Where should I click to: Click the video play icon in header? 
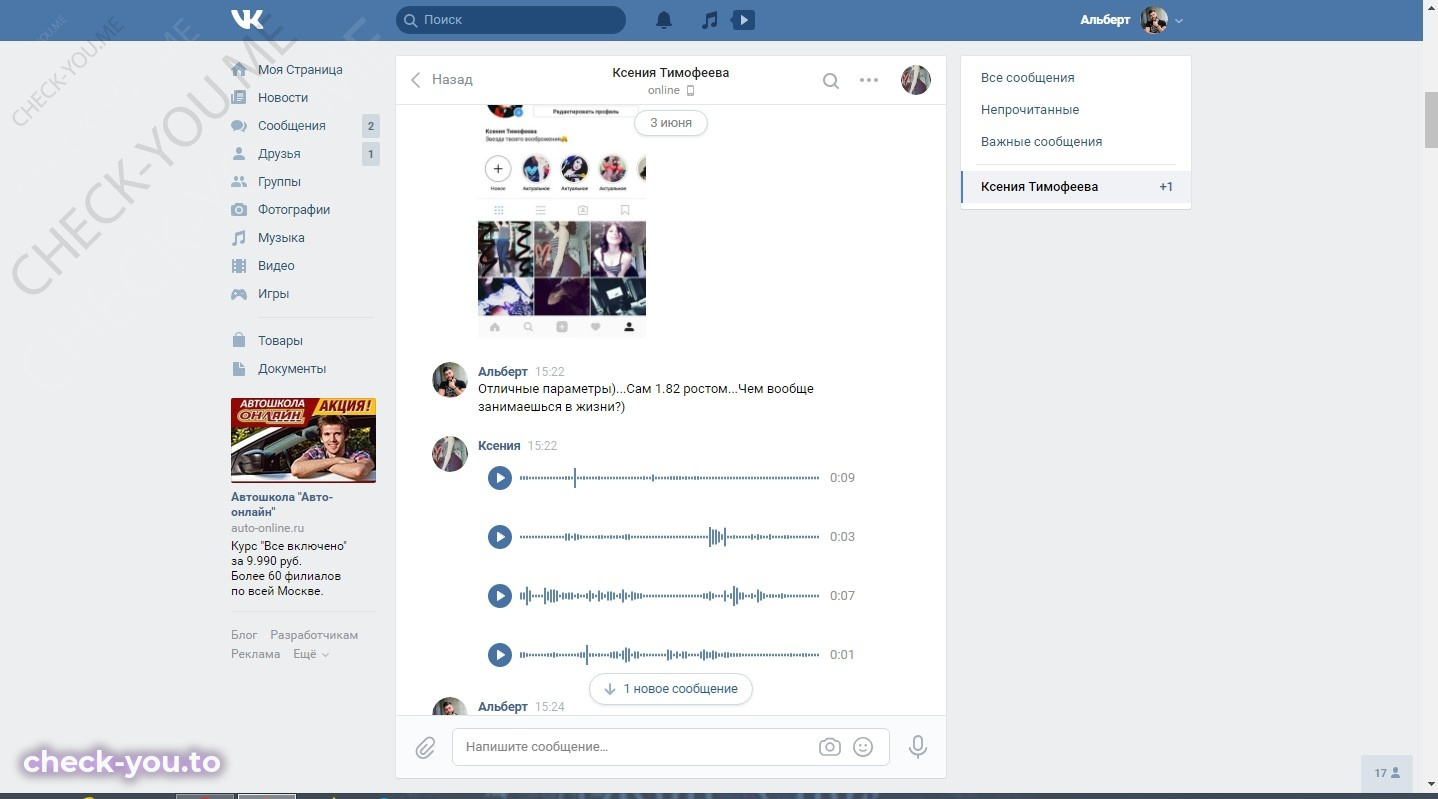coord(743,20)
